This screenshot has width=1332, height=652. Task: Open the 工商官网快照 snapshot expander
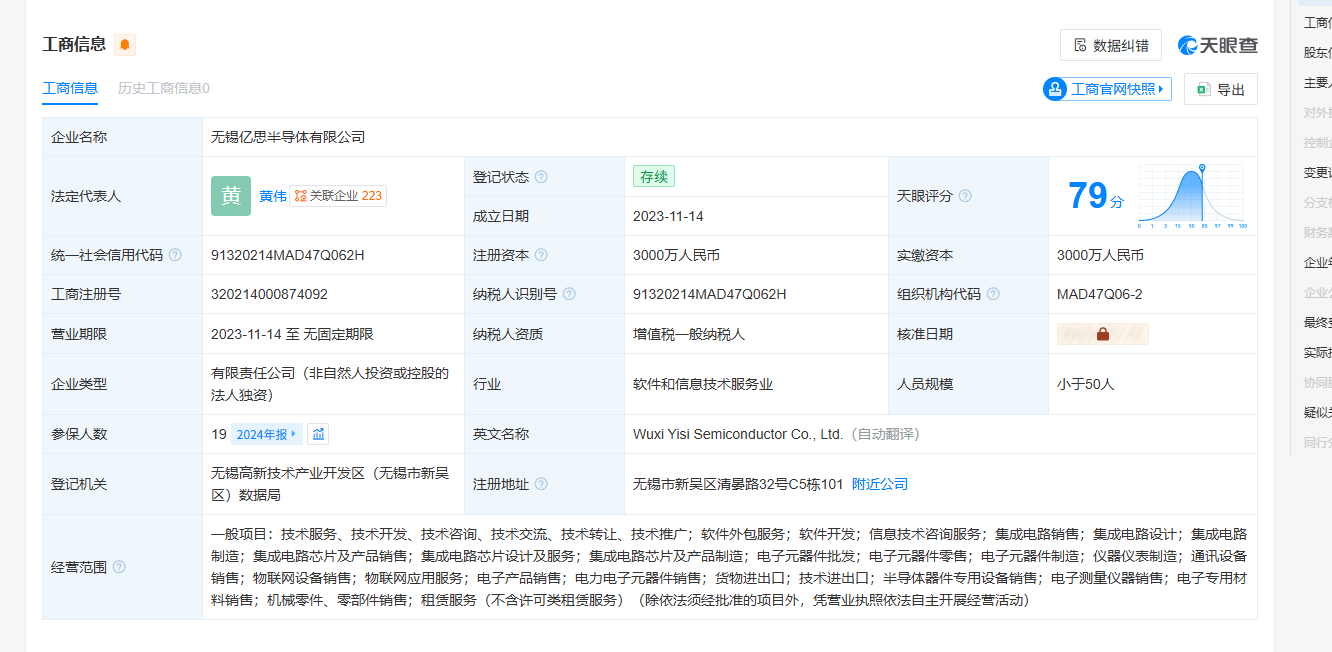click(1107, 89)
